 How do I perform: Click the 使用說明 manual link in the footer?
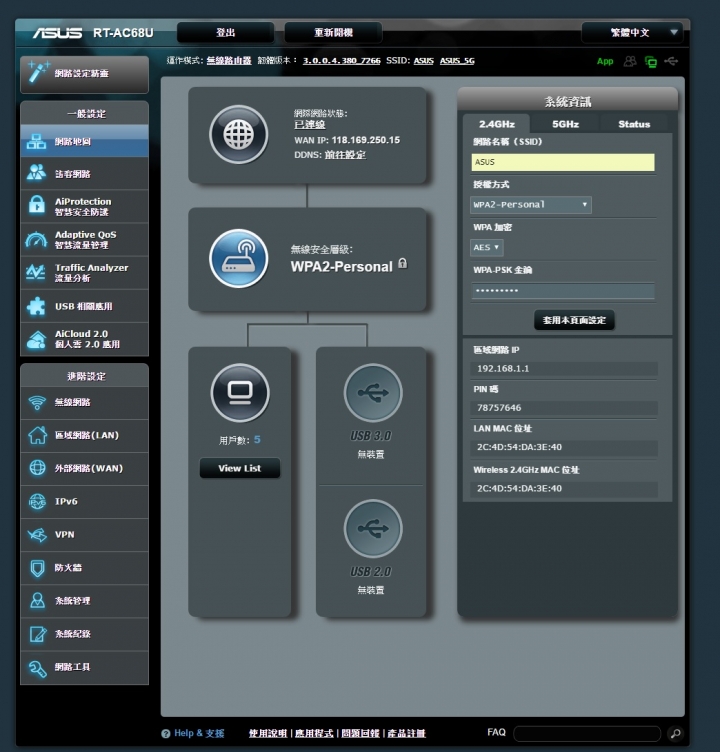coord(268,733)
